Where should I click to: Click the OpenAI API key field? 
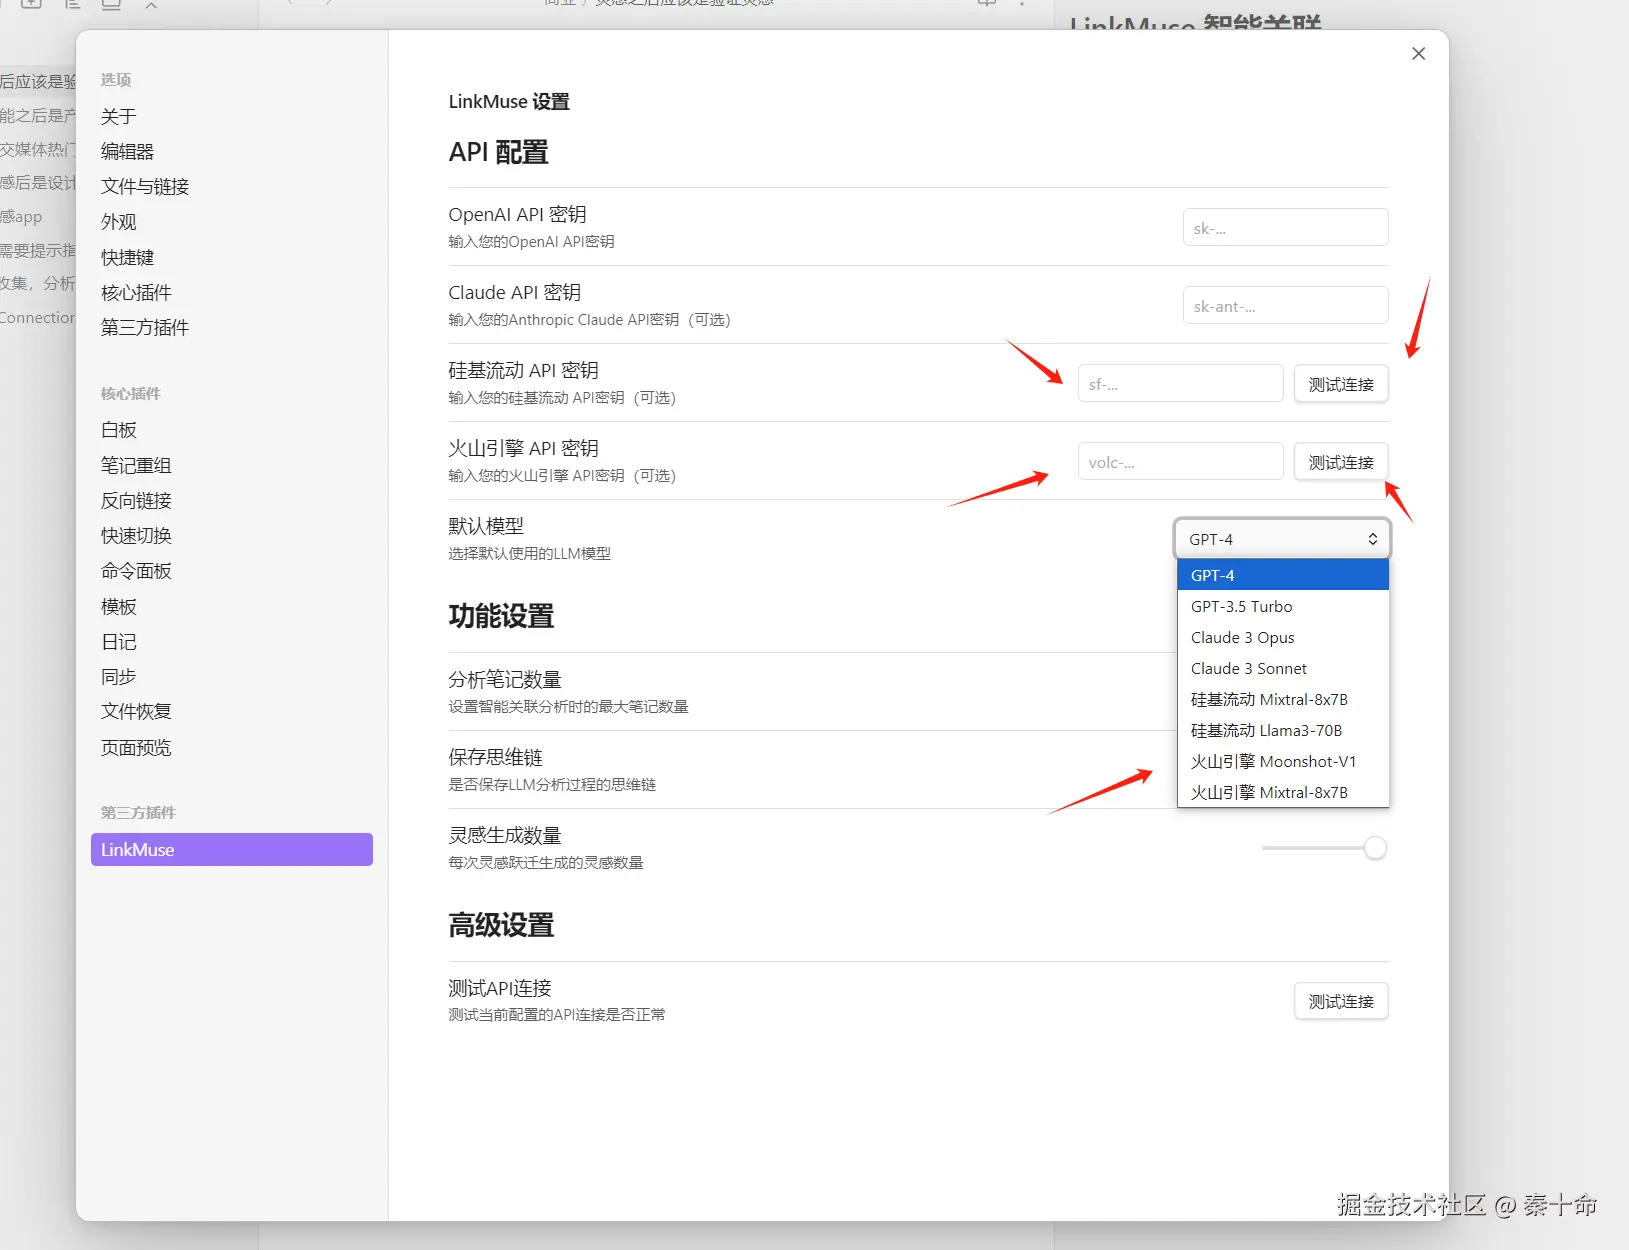tap(1285, 227)
